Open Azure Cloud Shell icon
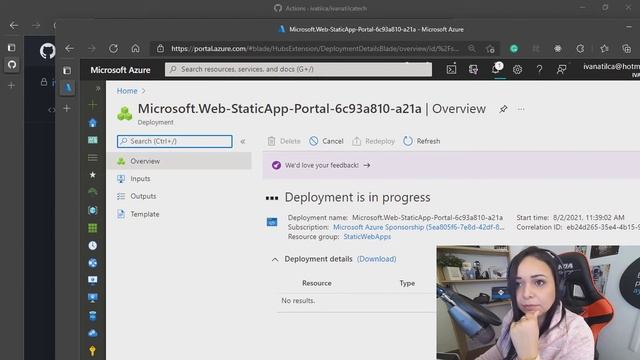This screenshot has height=360, width=640. [451, 69]
